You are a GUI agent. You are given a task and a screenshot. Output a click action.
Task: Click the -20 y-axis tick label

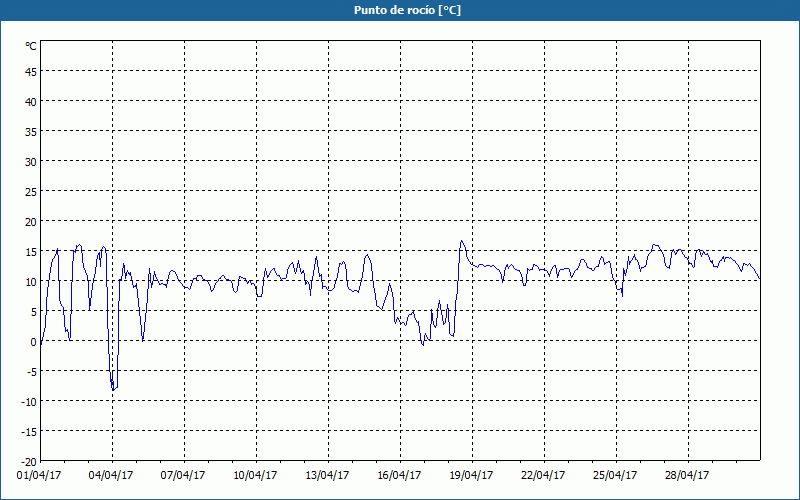[29, 462]
